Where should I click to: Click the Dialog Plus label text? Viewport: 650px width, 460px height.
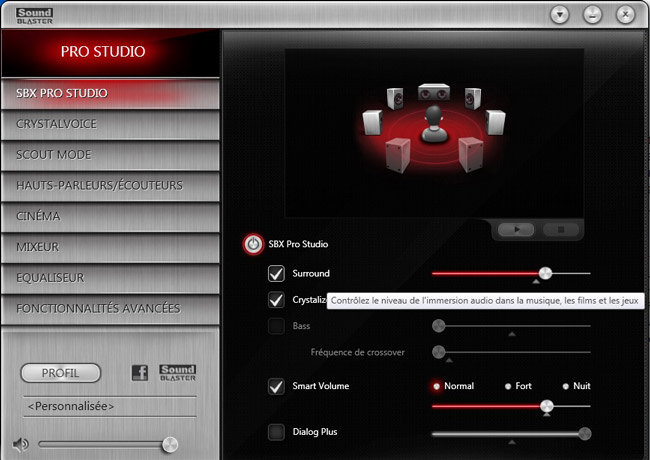tap(315, 432)
